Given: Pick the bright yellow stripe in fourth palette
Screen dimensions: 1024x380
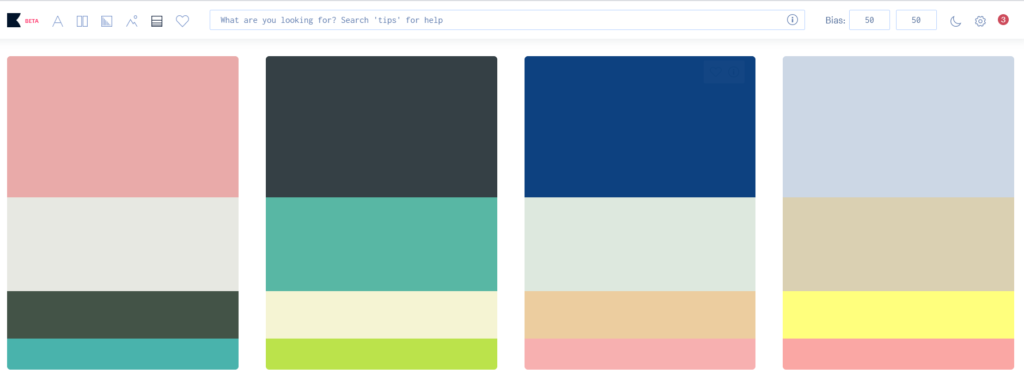Looking at the screenshot, I should (x=899, y=315).
